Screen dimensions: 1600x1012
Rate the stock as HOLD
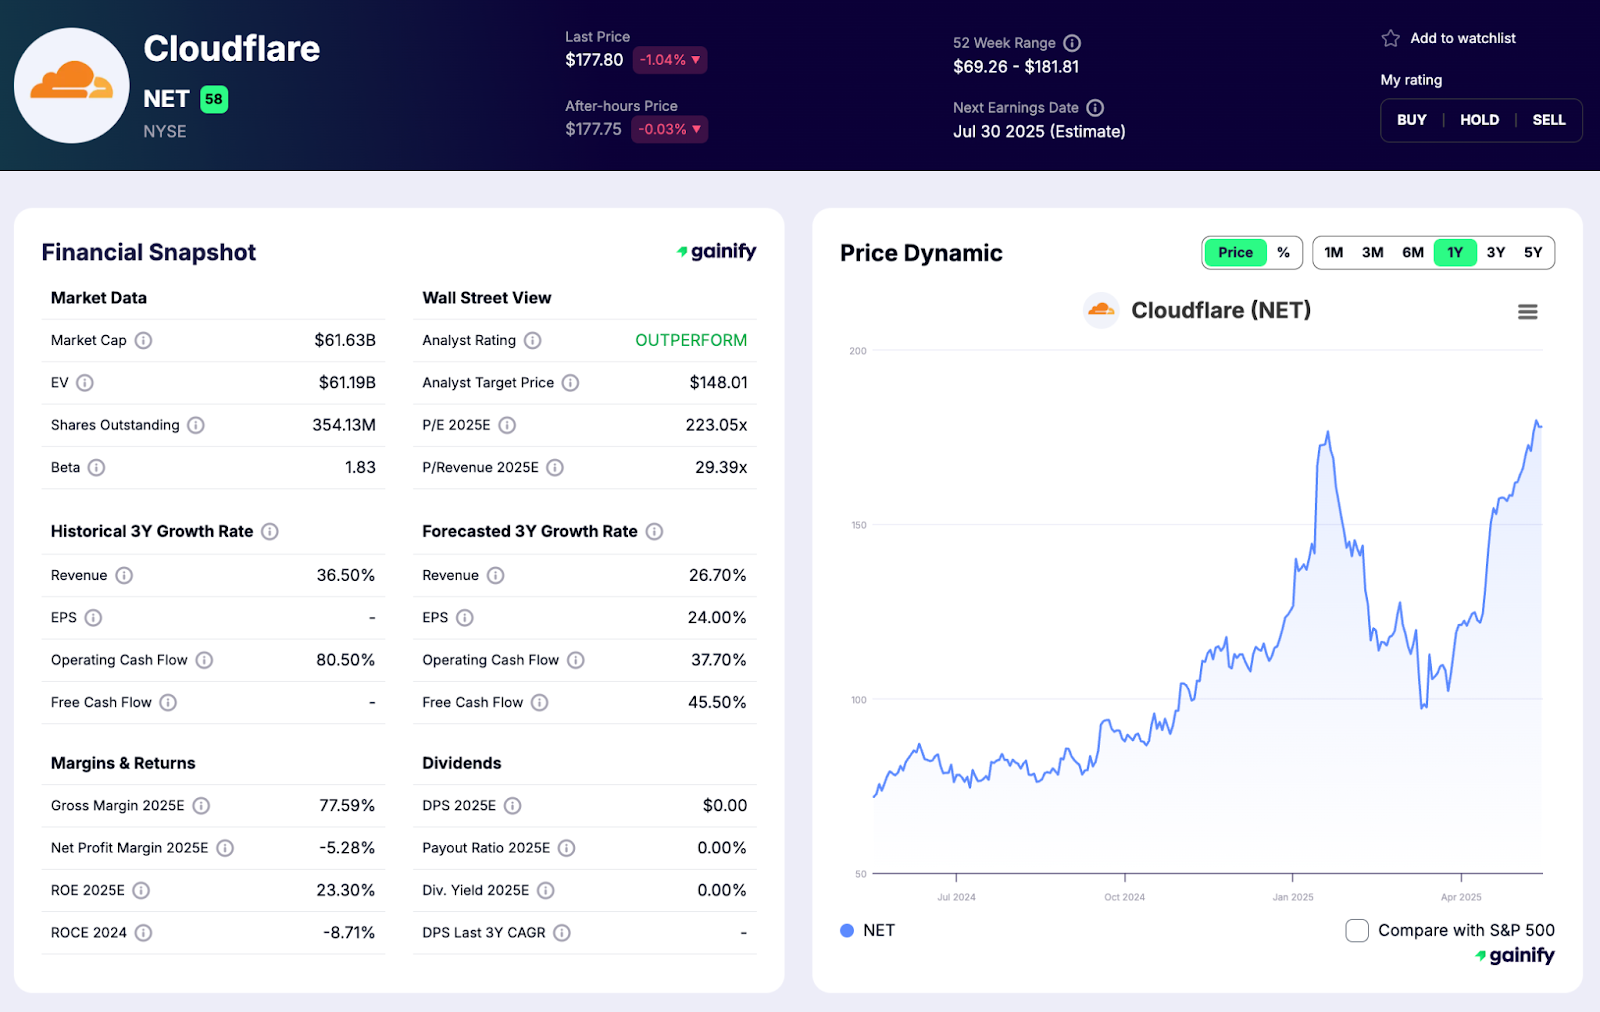(1480, 120)
